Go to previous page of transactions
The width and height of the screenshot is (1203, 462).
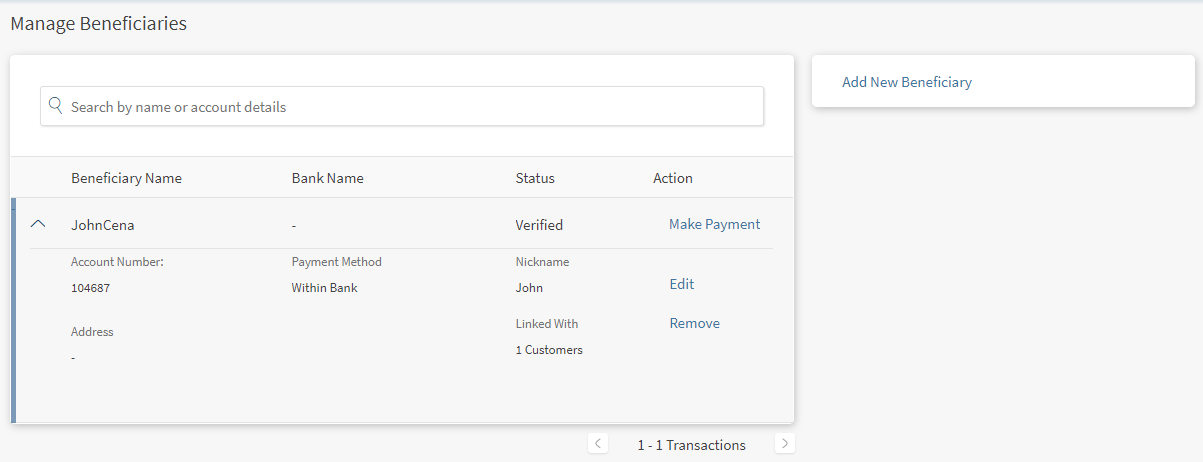point(598,443)
